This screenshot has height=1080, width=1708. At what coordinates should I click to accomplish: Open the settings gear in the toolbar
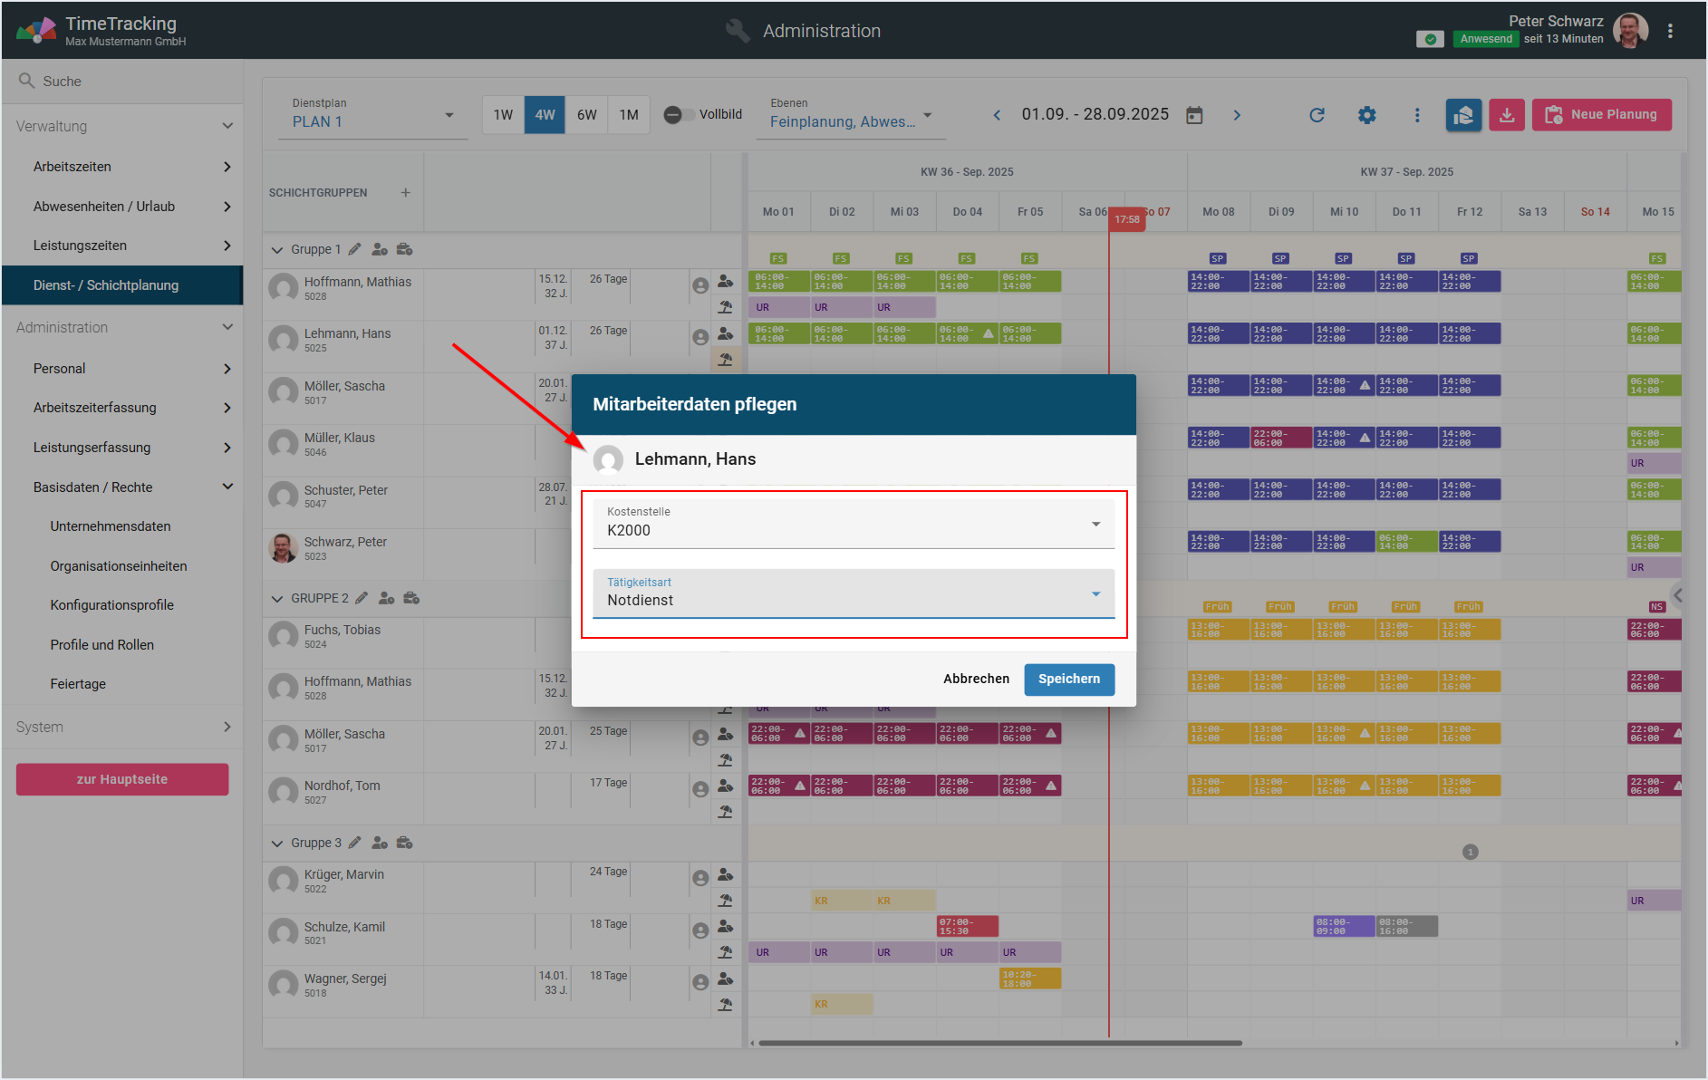point(1366,115)
